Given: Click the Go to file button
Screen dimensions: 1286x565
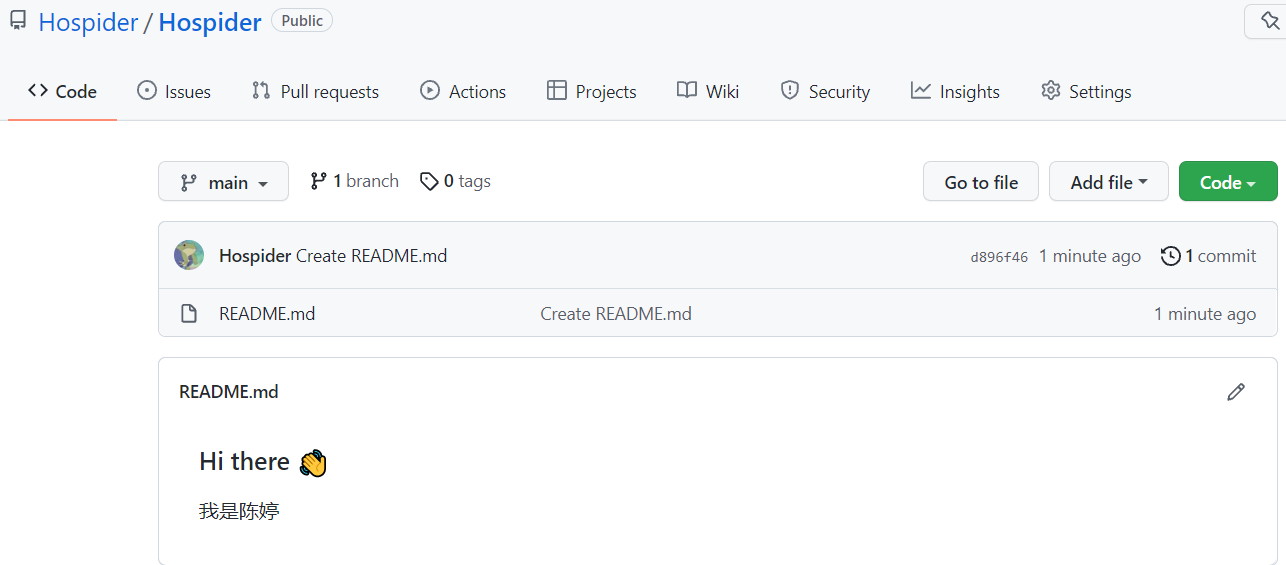Looking at the screenshot, I should pyautogui.click(x=981, y=182).
